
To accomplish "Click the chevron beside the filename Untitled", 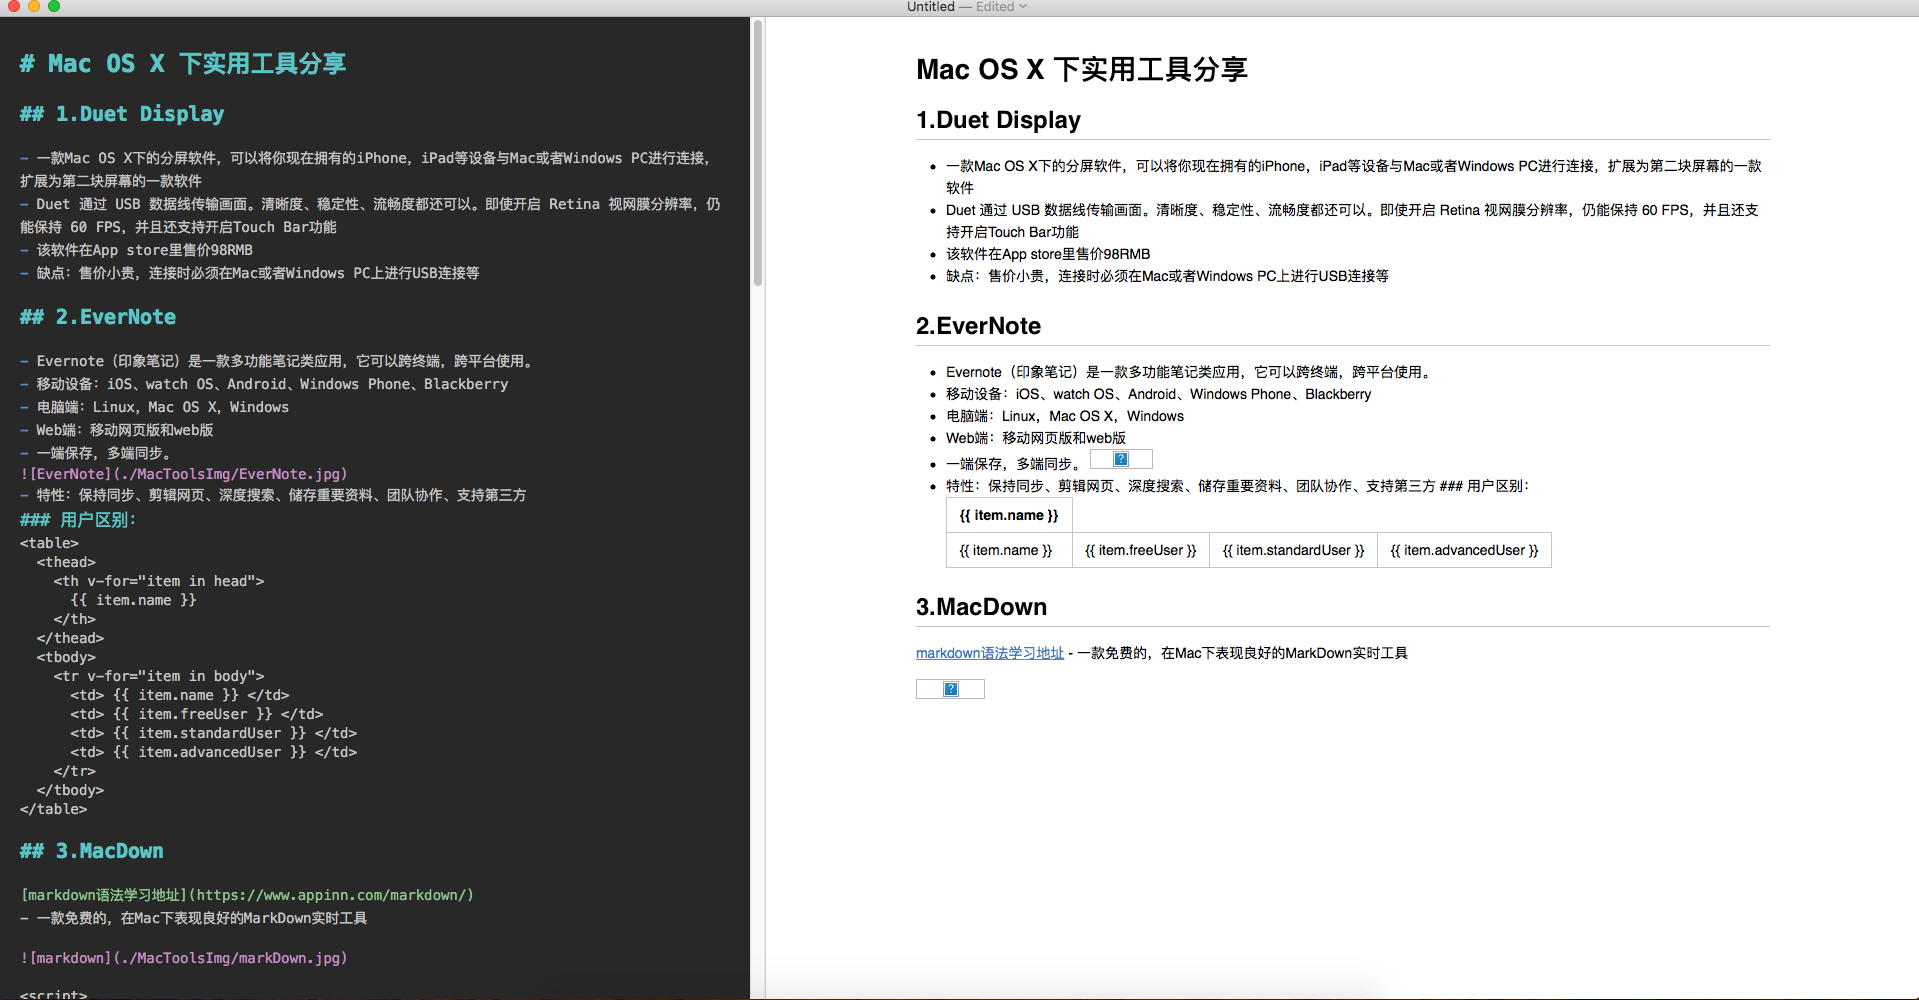I will click(x=1022, y=7).
